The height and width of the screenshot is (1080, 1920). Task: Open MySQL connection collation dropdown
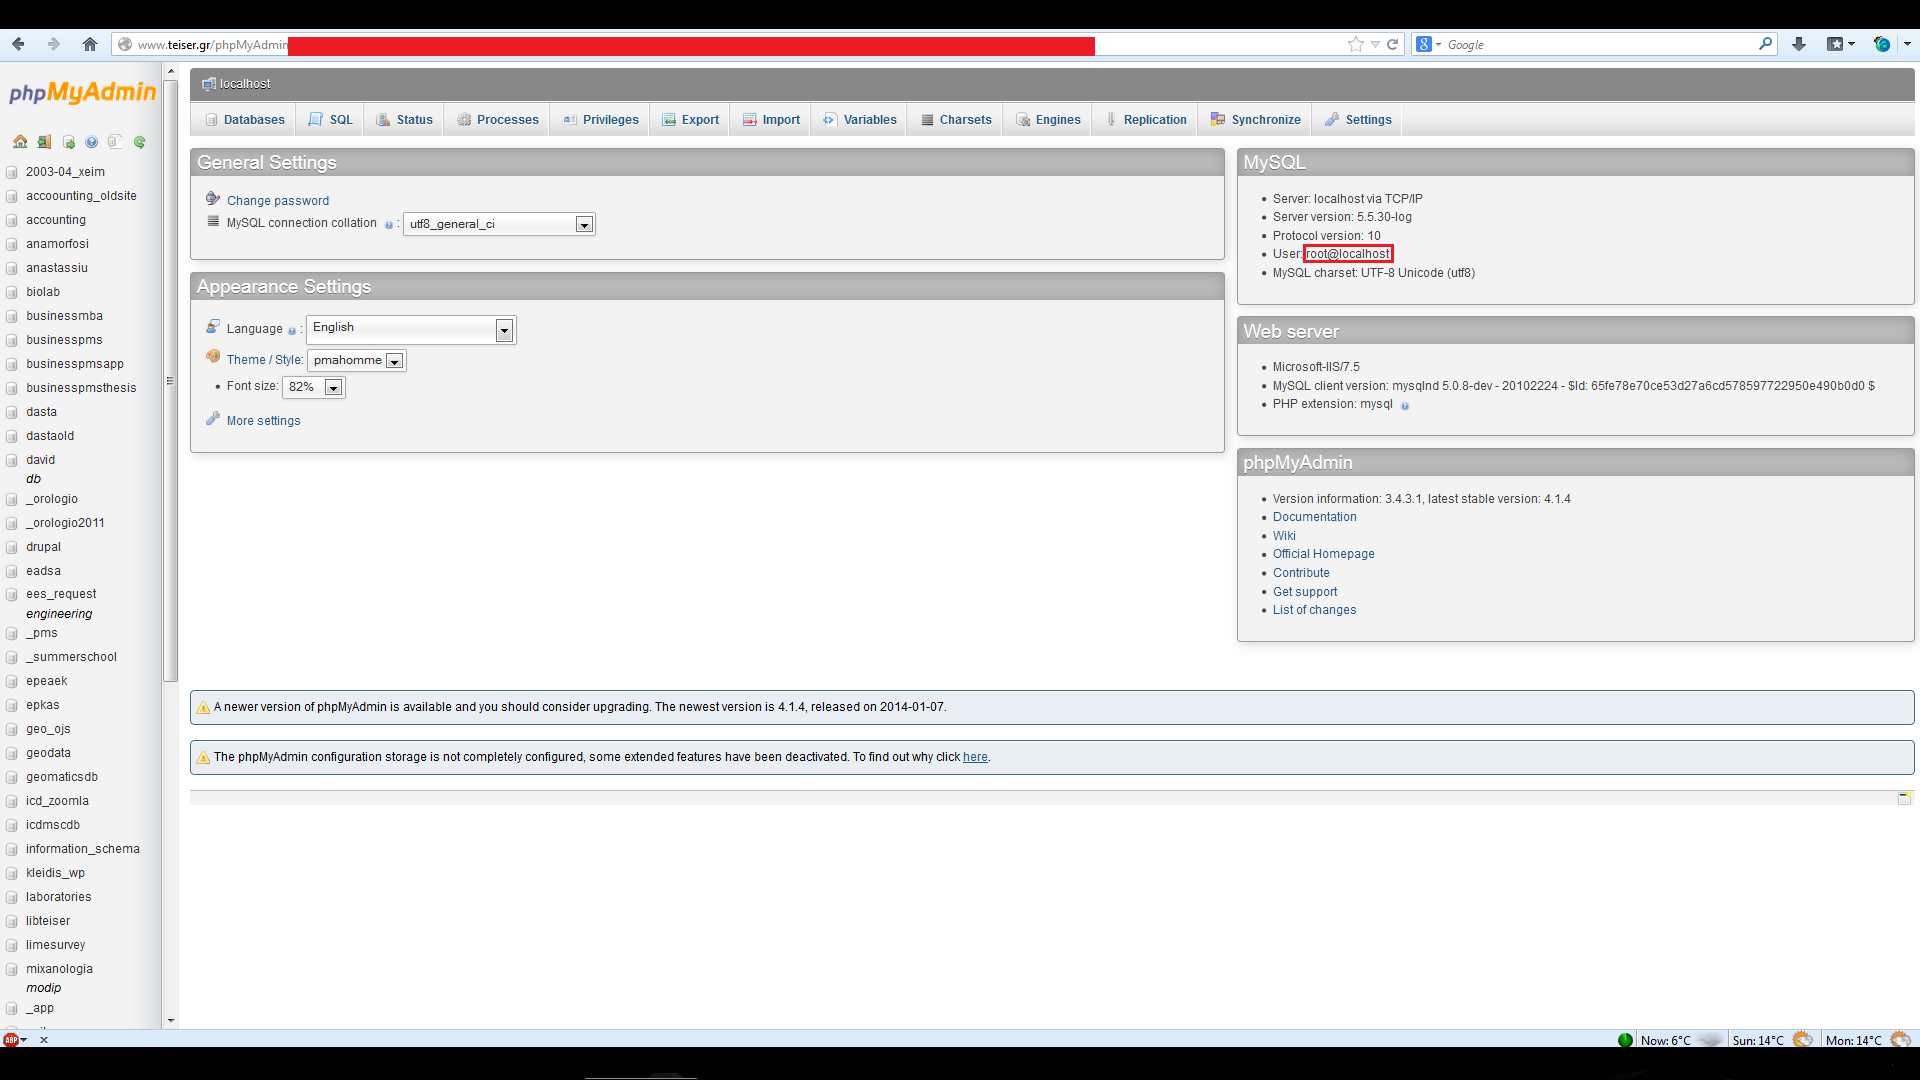point(499,224)
